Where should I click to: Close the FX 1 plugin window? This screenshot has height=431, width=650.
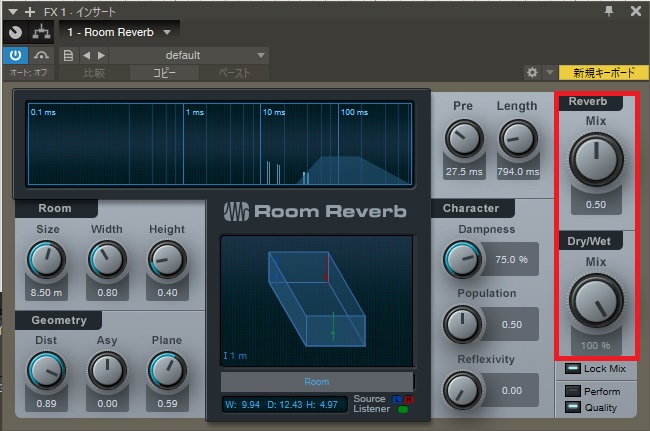tap(635, 11)
